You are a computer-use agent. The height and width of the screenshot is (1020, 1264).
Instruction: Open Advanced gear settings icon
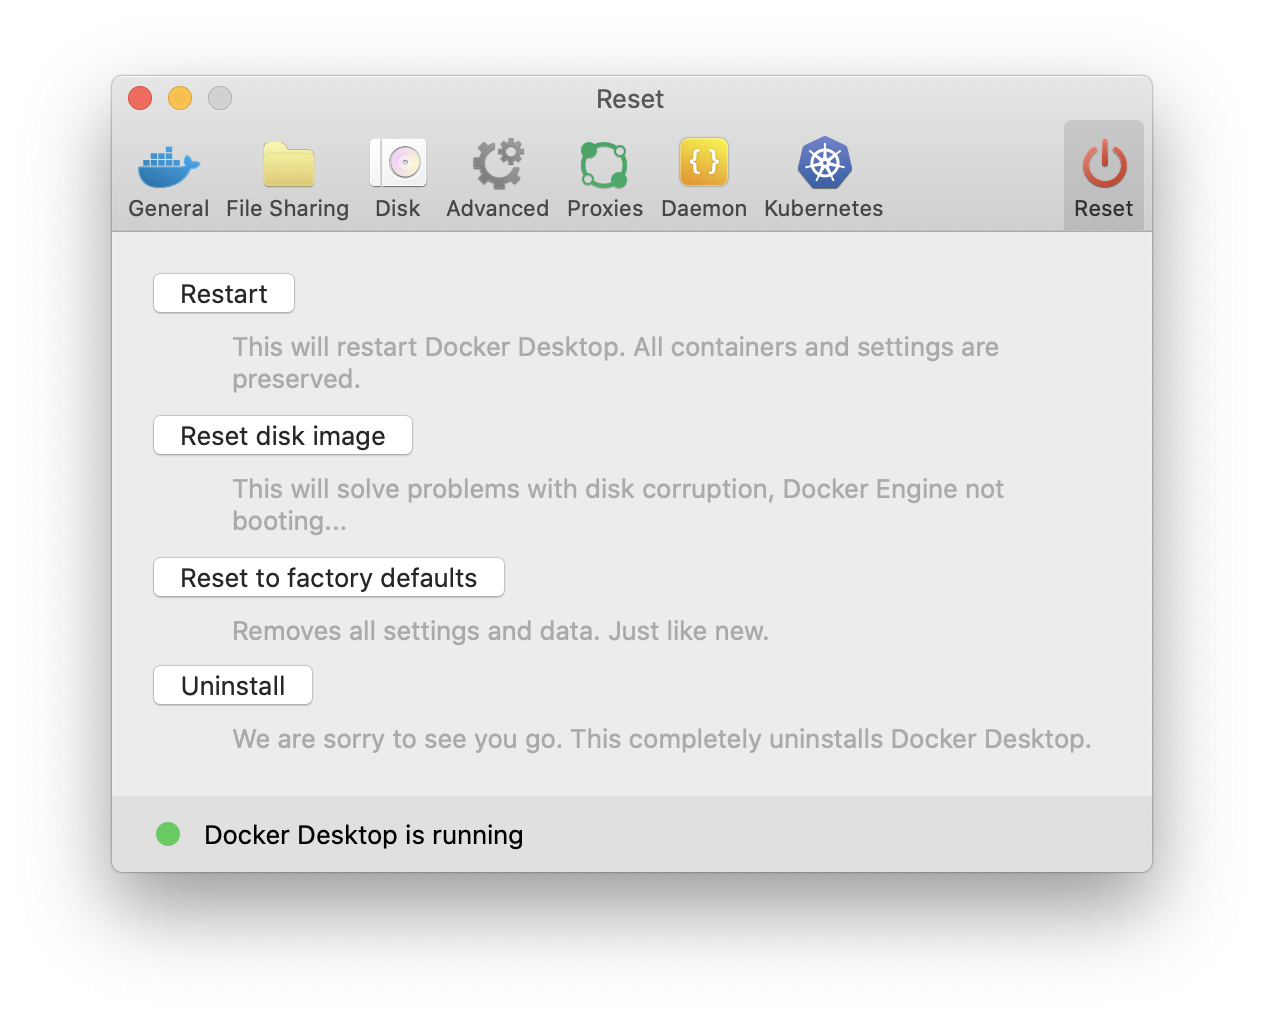[x=498, y=164]
